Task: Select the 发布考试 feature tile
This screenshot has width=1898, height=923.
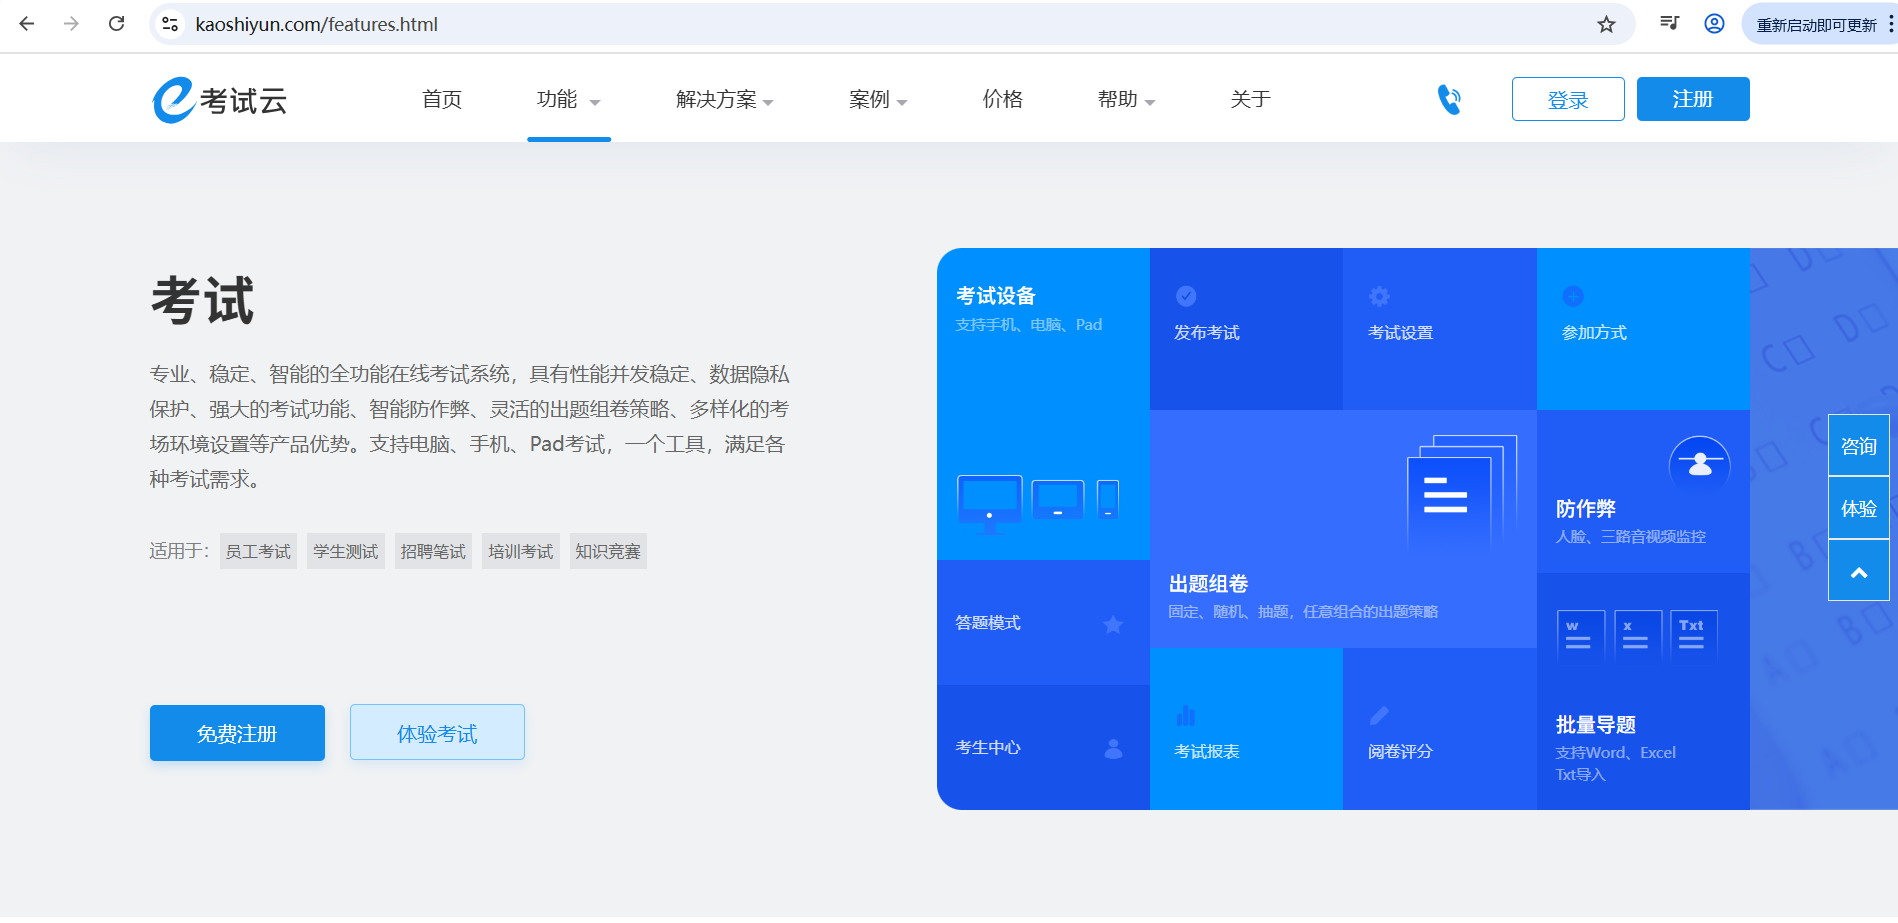Action: [x=1245, y=328]
